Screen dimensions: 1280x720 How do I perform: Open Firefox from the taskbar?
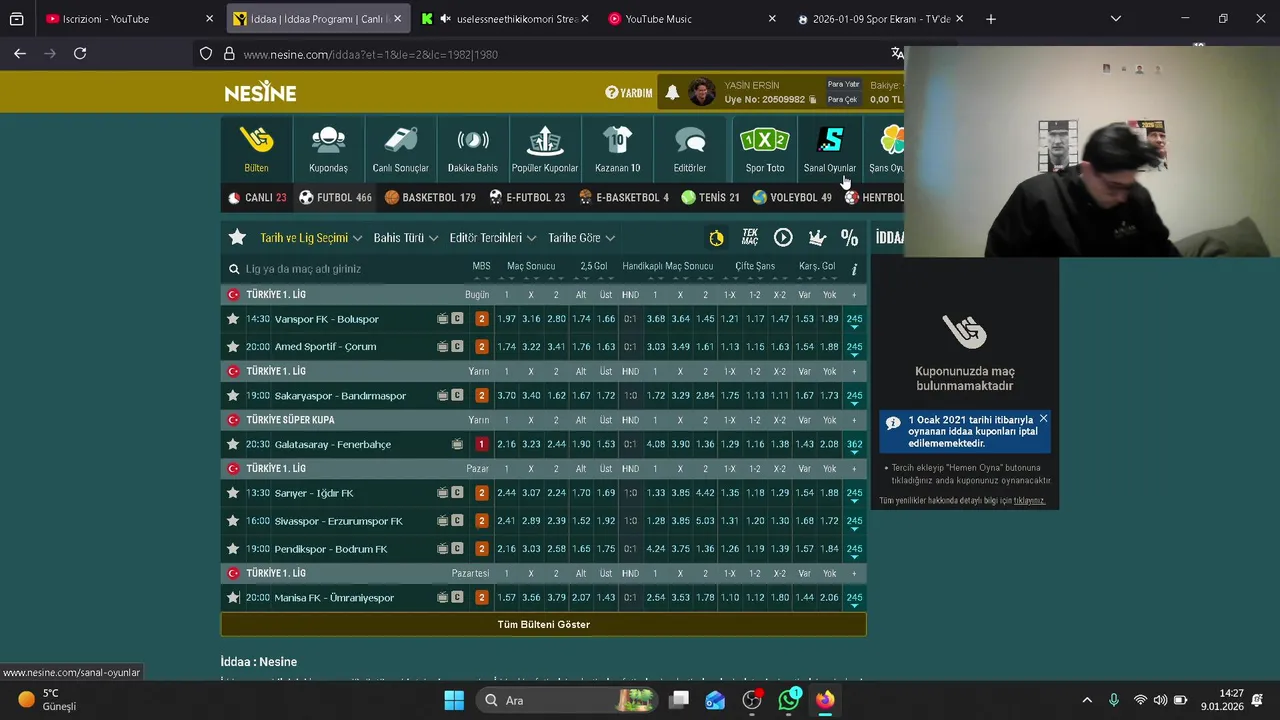pos(825,700)
